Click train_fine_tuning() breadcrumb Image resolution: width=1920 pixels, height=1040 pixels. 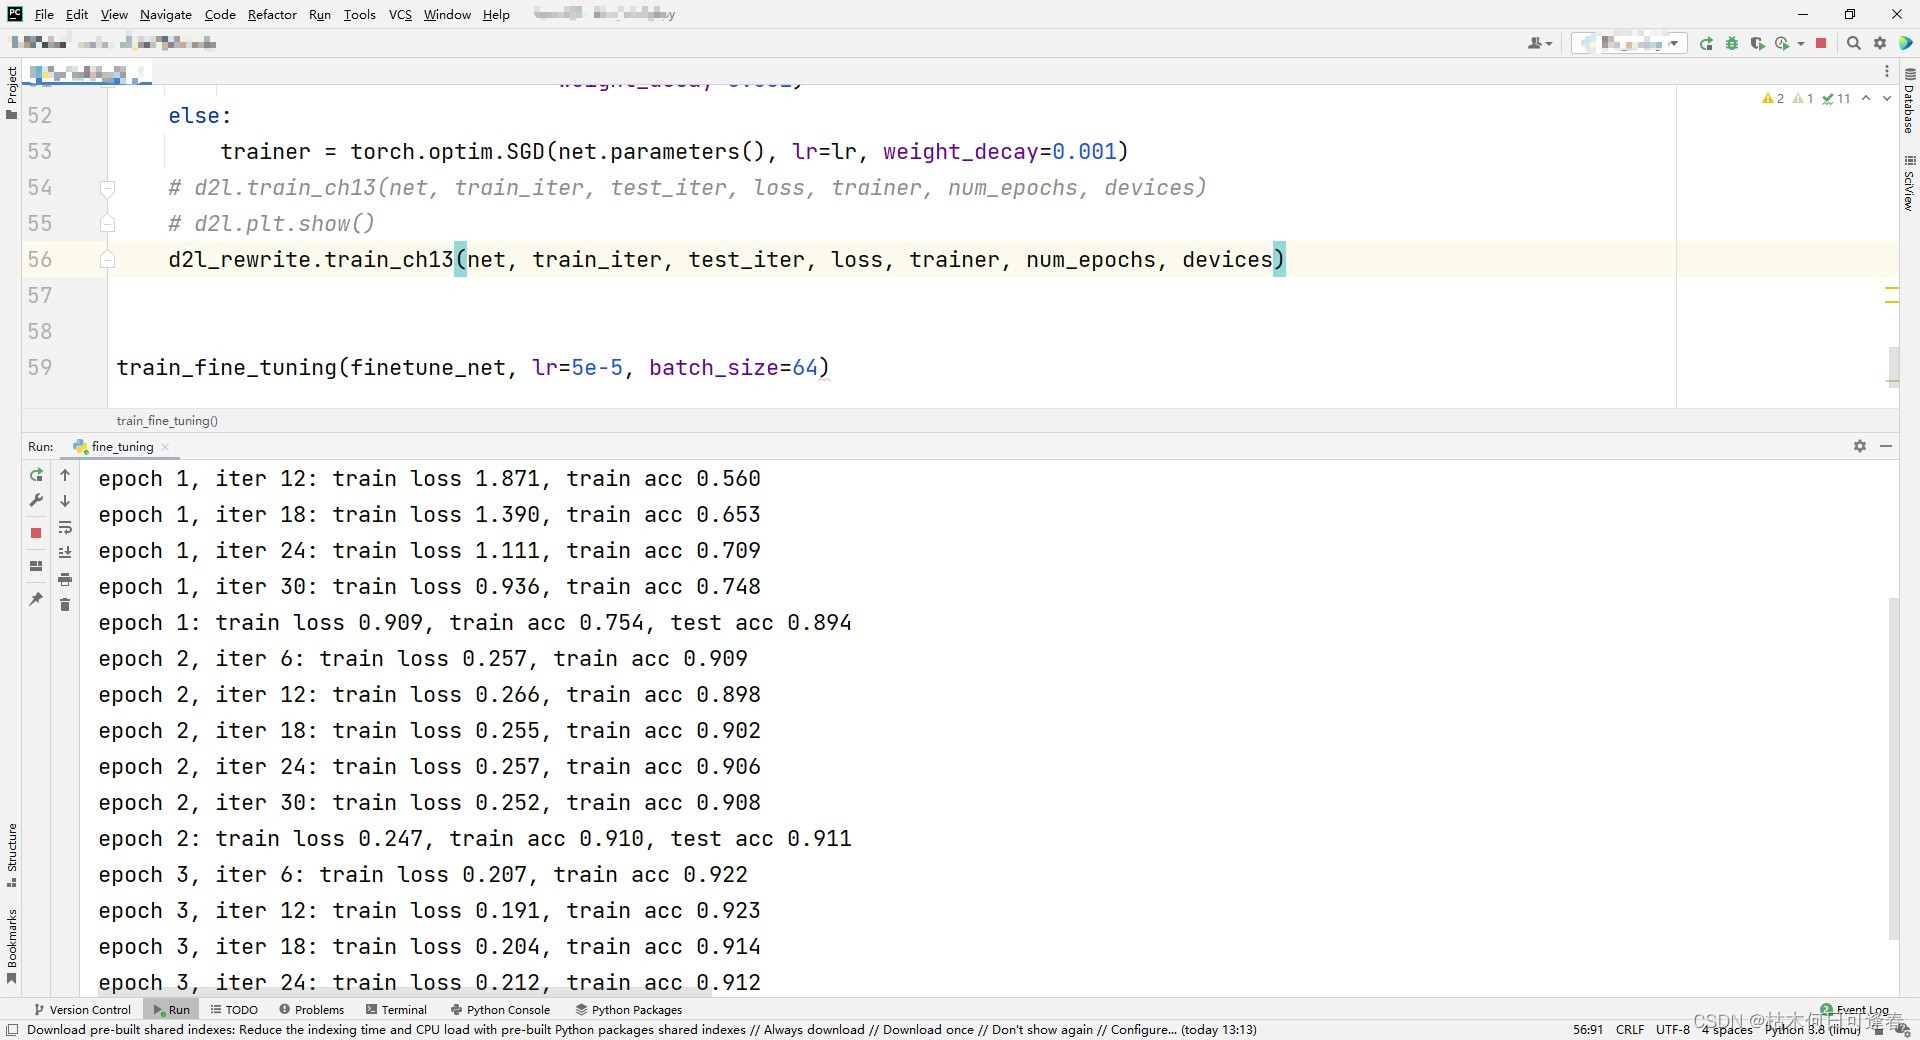(x=167, y=421)
